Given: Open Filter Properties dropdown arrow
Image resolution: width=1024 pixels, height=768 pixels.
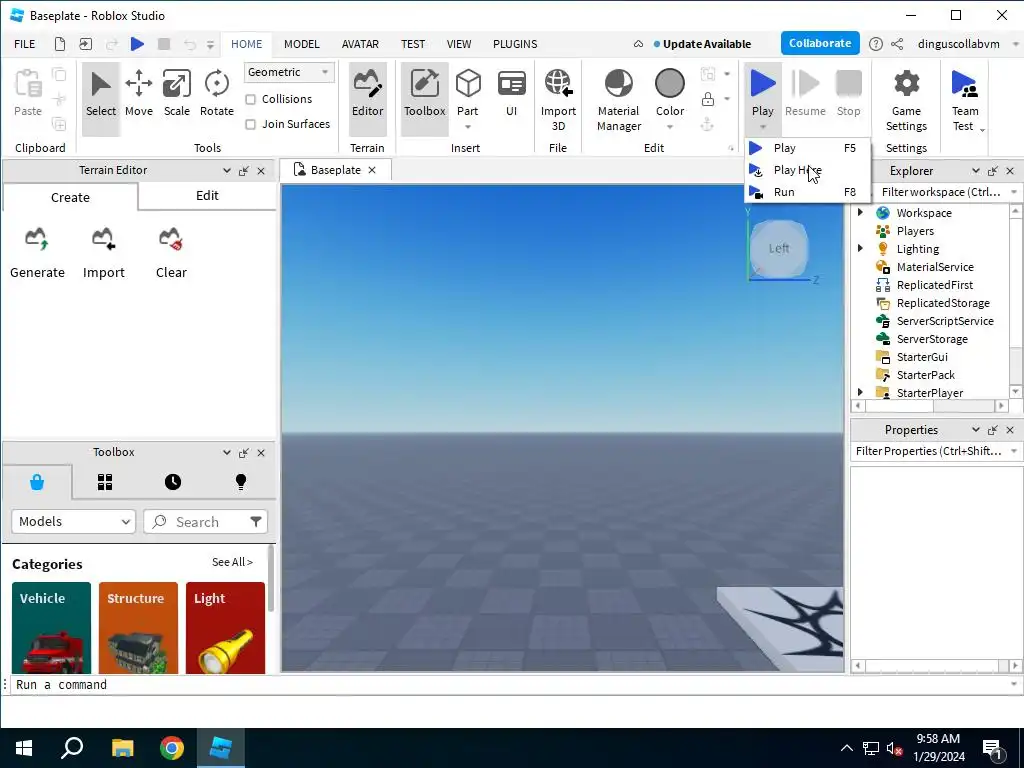Looking at the screenshot, I should pos(1014,451).
